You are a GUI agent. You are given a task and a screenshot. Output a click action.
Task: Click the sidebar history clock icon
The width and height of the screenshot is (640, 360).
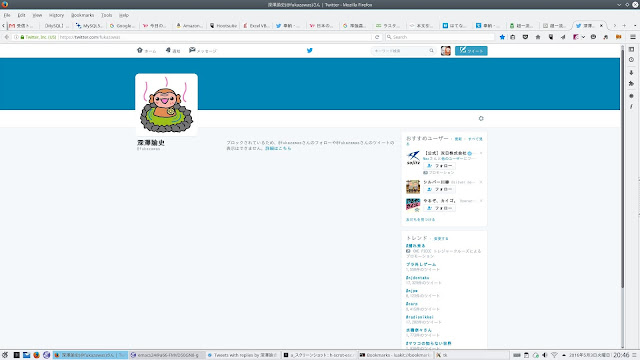631,60
